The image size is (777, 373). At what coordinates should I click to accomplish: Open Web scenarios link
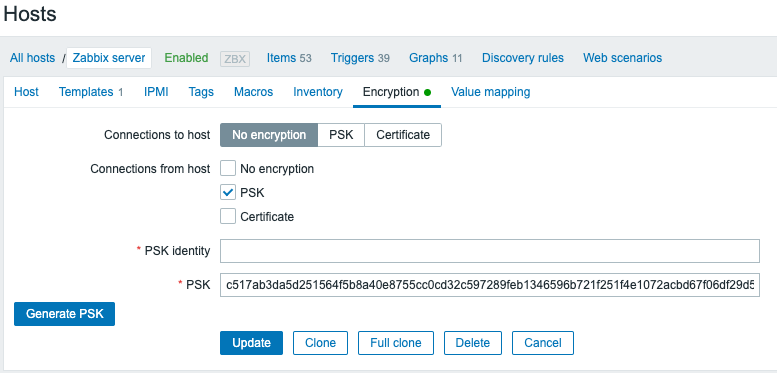[622, 58]
